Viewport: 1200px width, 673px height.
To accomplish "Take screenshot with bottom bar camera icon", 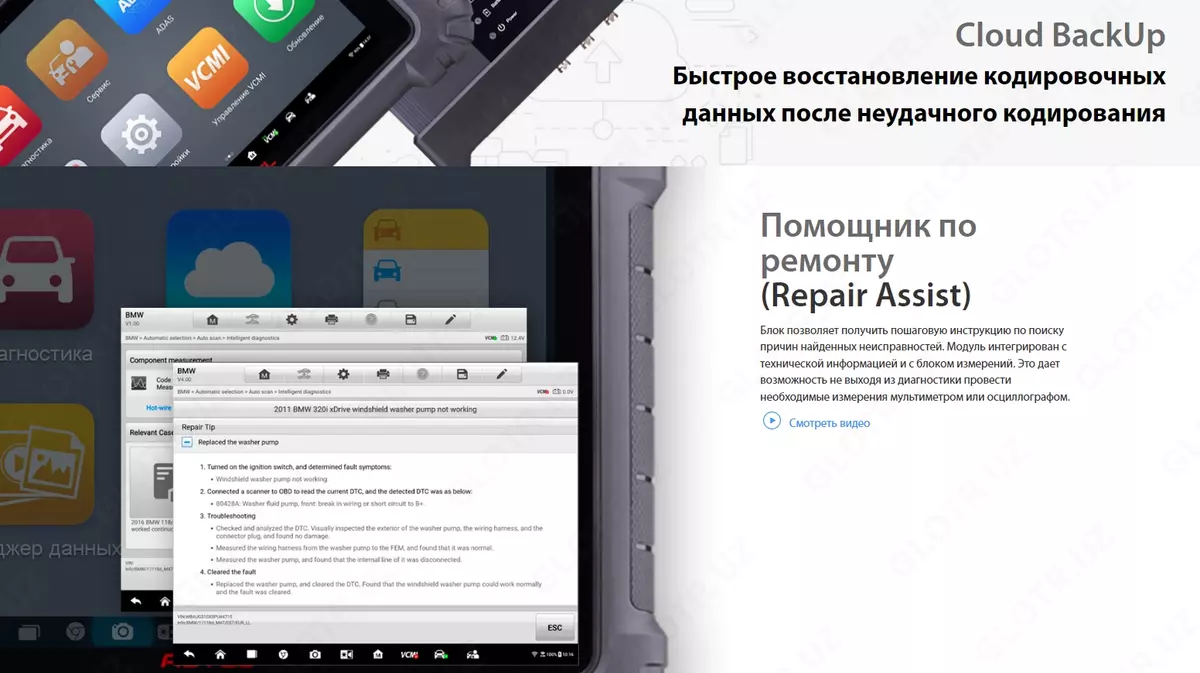I will click(315, 655).
